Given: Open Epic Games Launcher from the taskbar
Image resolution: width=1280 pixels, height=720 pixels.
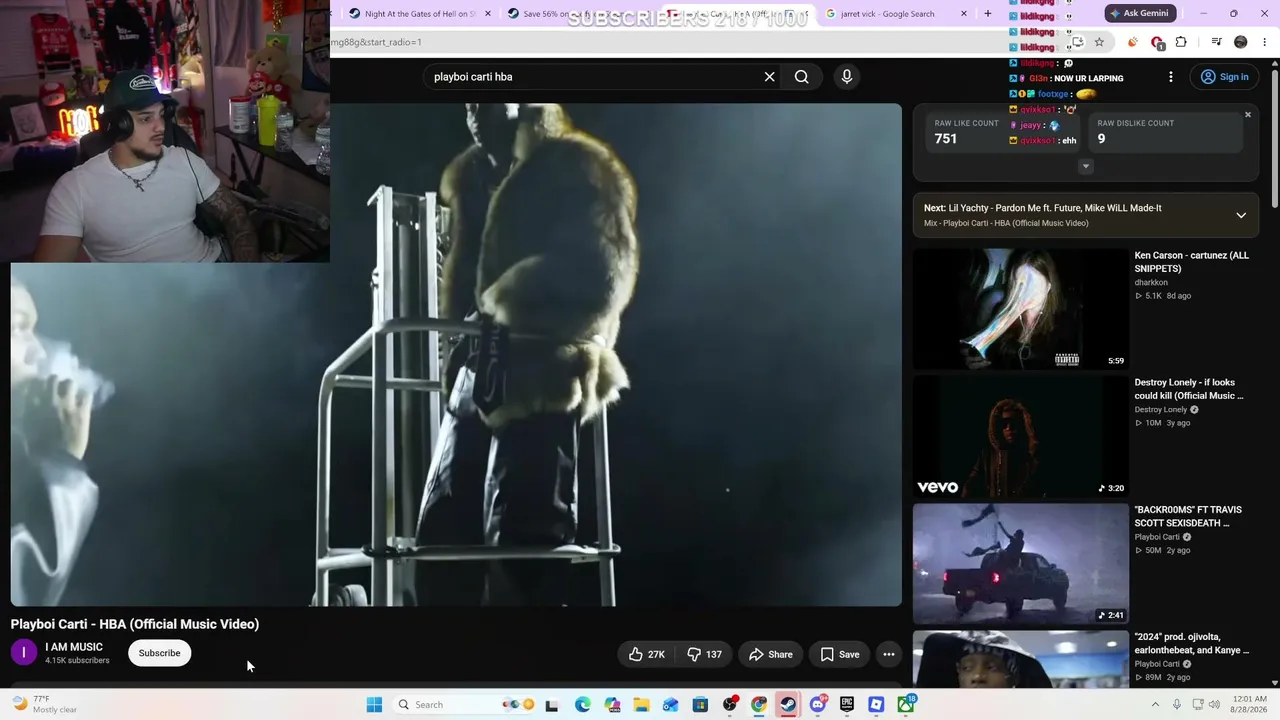Looking at the screenshot, I should pos(847,705).
